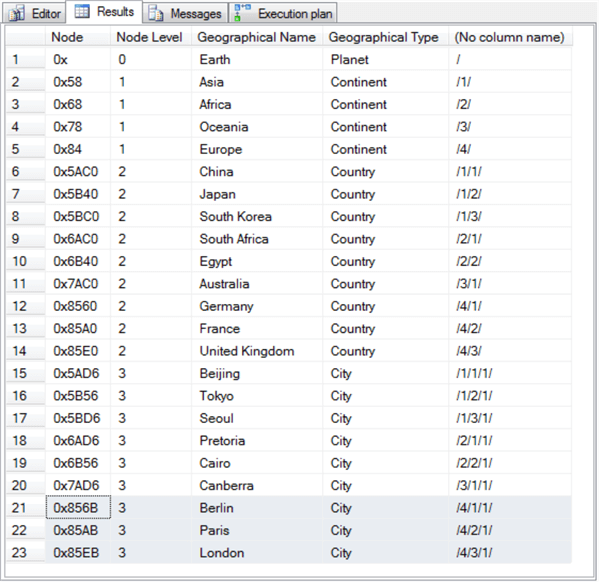Click the London cell

[x=257, y=553]
